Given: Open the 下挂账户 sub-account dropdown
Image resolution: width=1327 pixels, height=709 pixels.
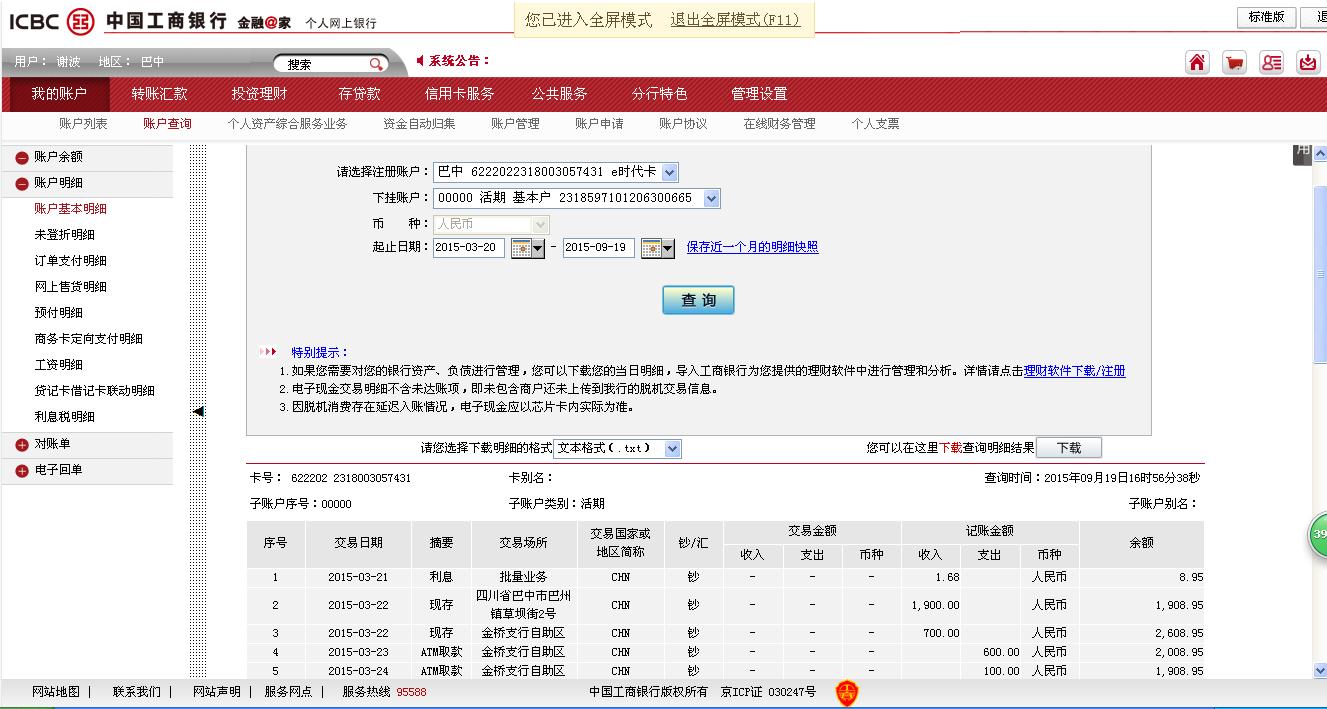Looking at the screenshot, I should point(711,198).
